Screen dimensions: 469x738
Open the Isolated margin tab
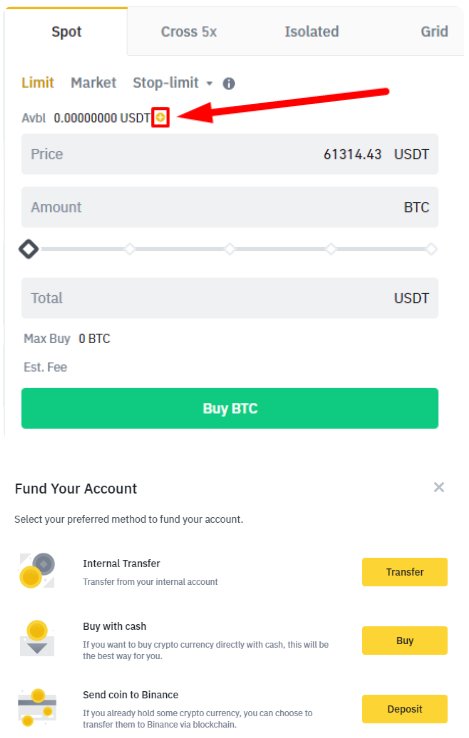[312, 32]
